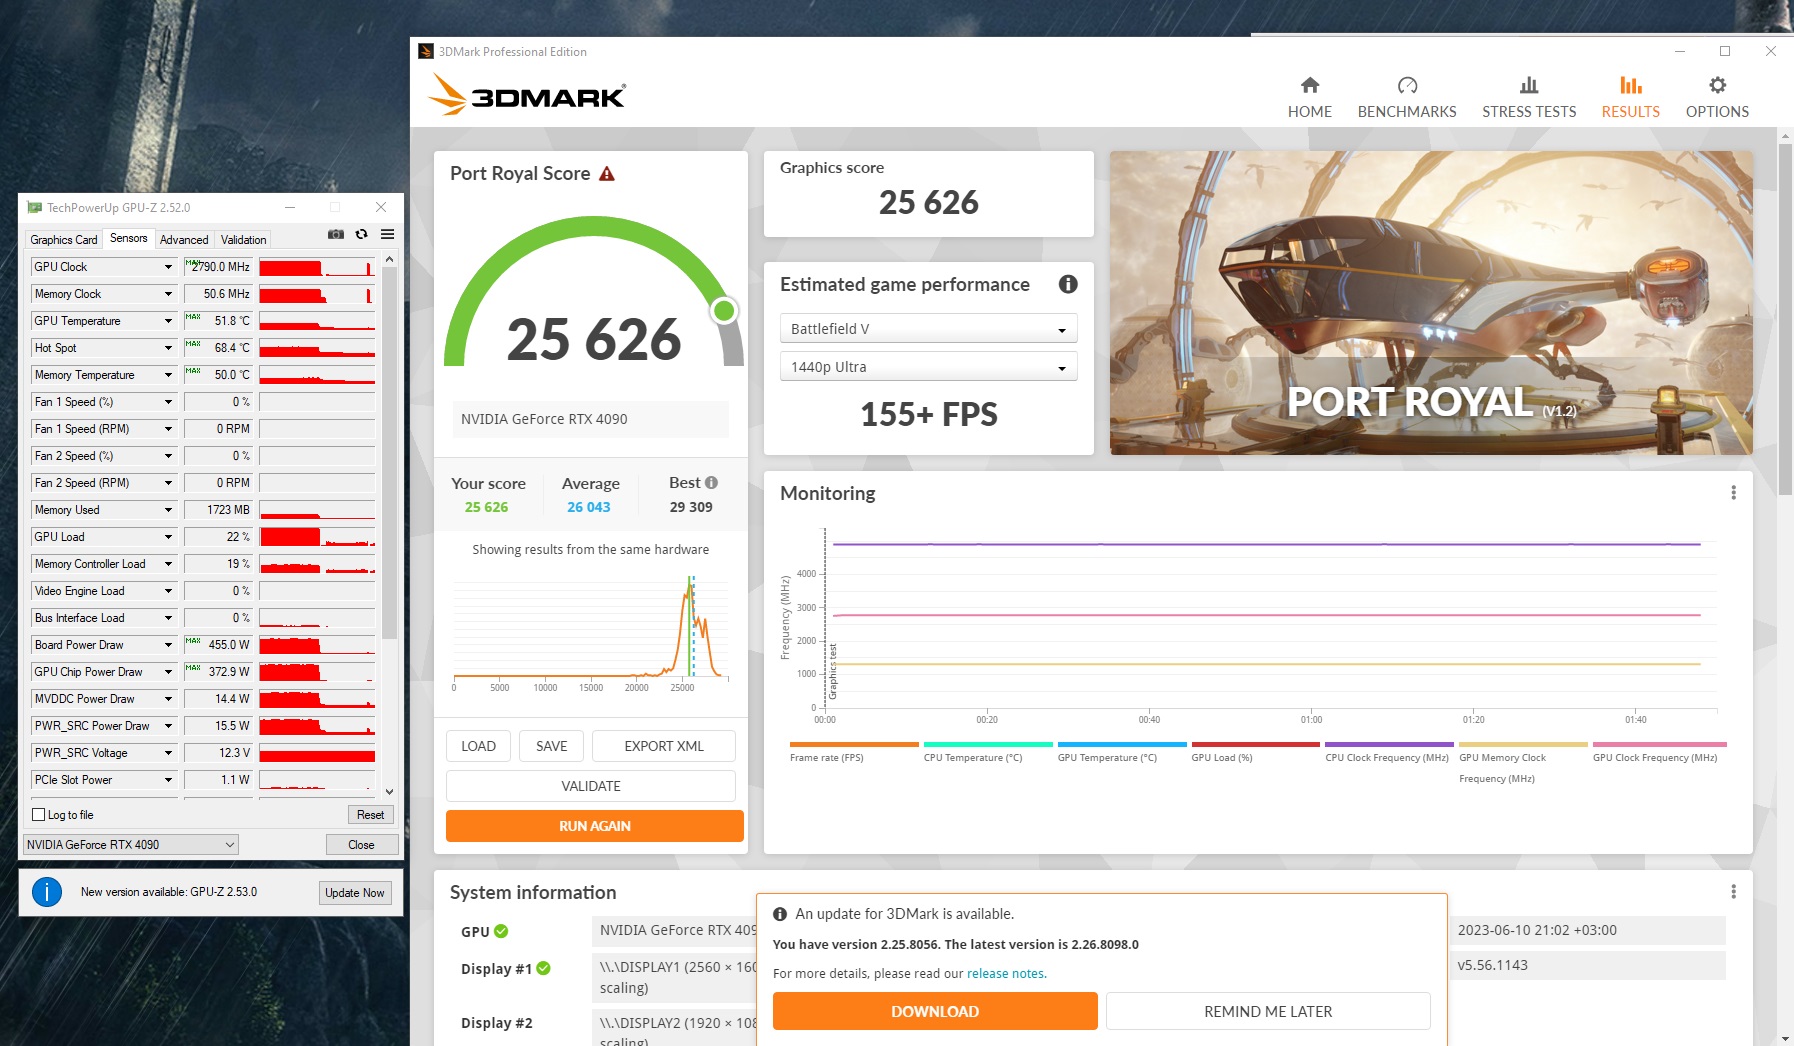Toggle GPU Temperature (°C) legend entry

(x=1122, y=752)
